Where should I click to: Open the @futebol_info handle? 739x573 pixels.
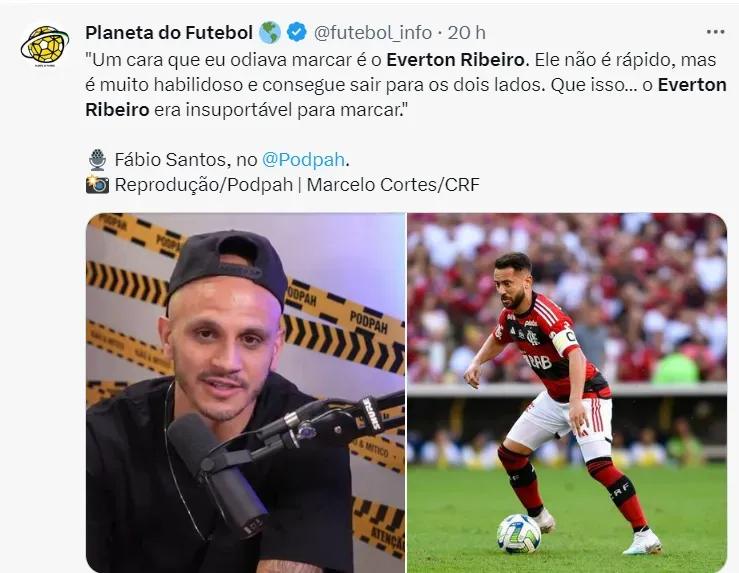(373, 33)
